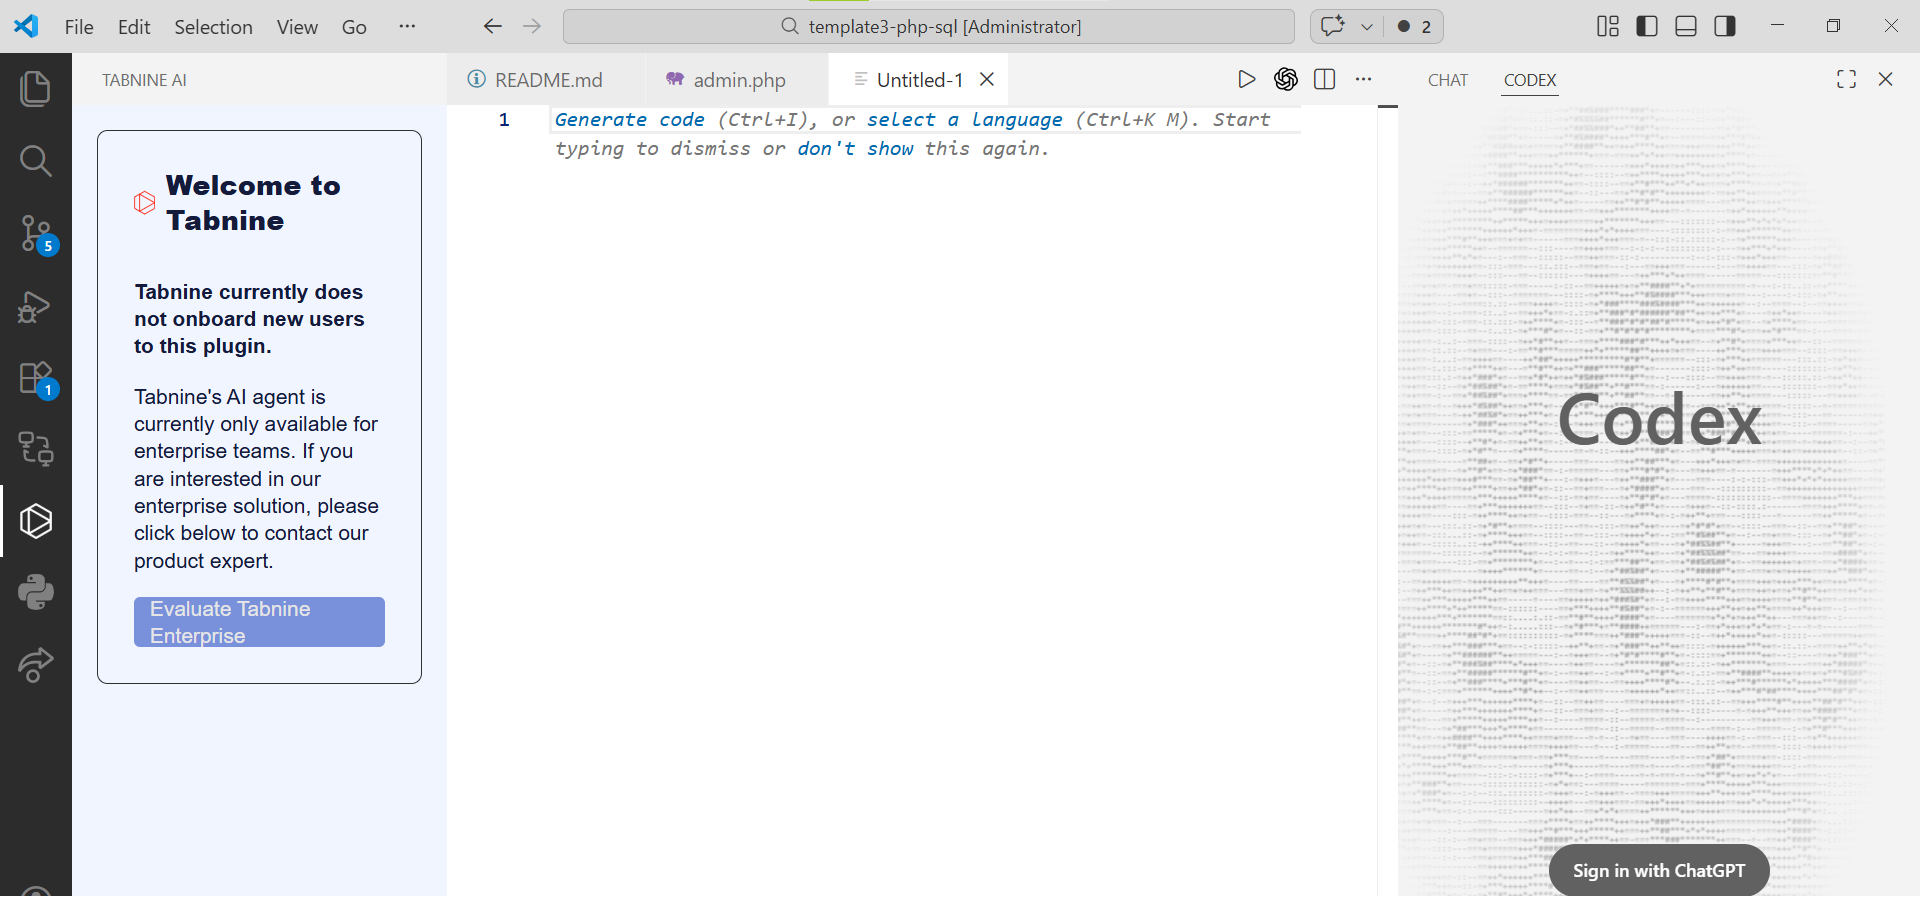Navigate forward with the right arrow
The image size is (1920, 897).
pyautogui.click(x=532, y=26)
